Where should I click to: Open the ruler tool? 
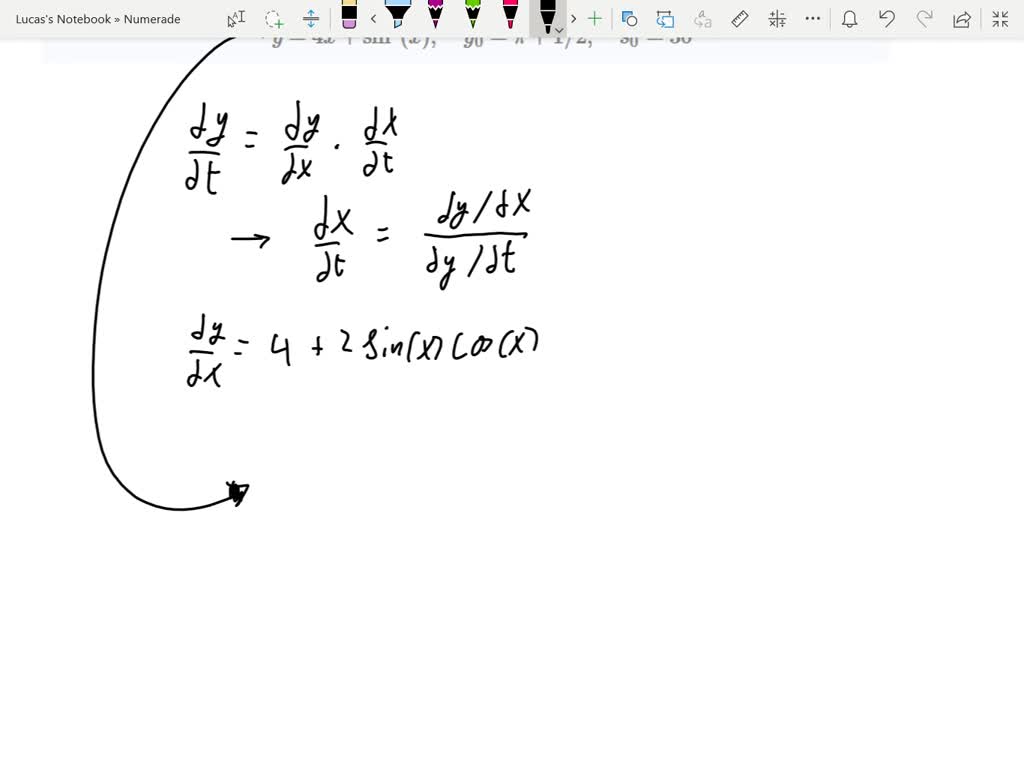739,17
